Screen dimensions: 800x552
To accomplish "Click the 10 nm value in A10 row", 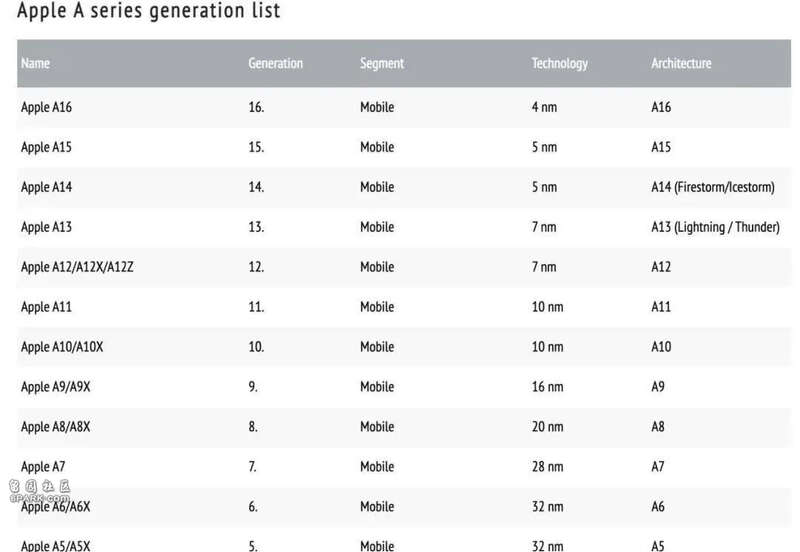I will (547, 346).
